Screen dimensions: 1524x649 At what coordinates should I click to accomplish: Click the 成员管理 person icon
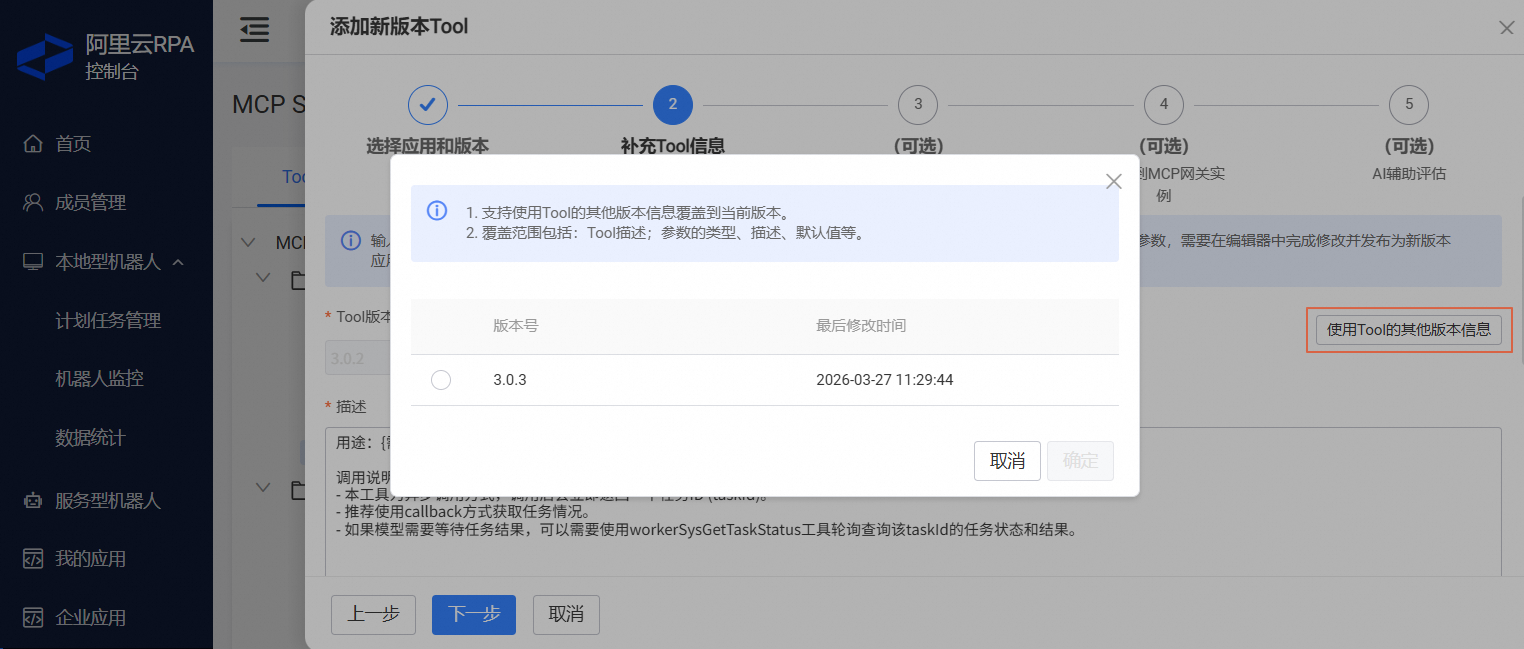click(33, 203)
